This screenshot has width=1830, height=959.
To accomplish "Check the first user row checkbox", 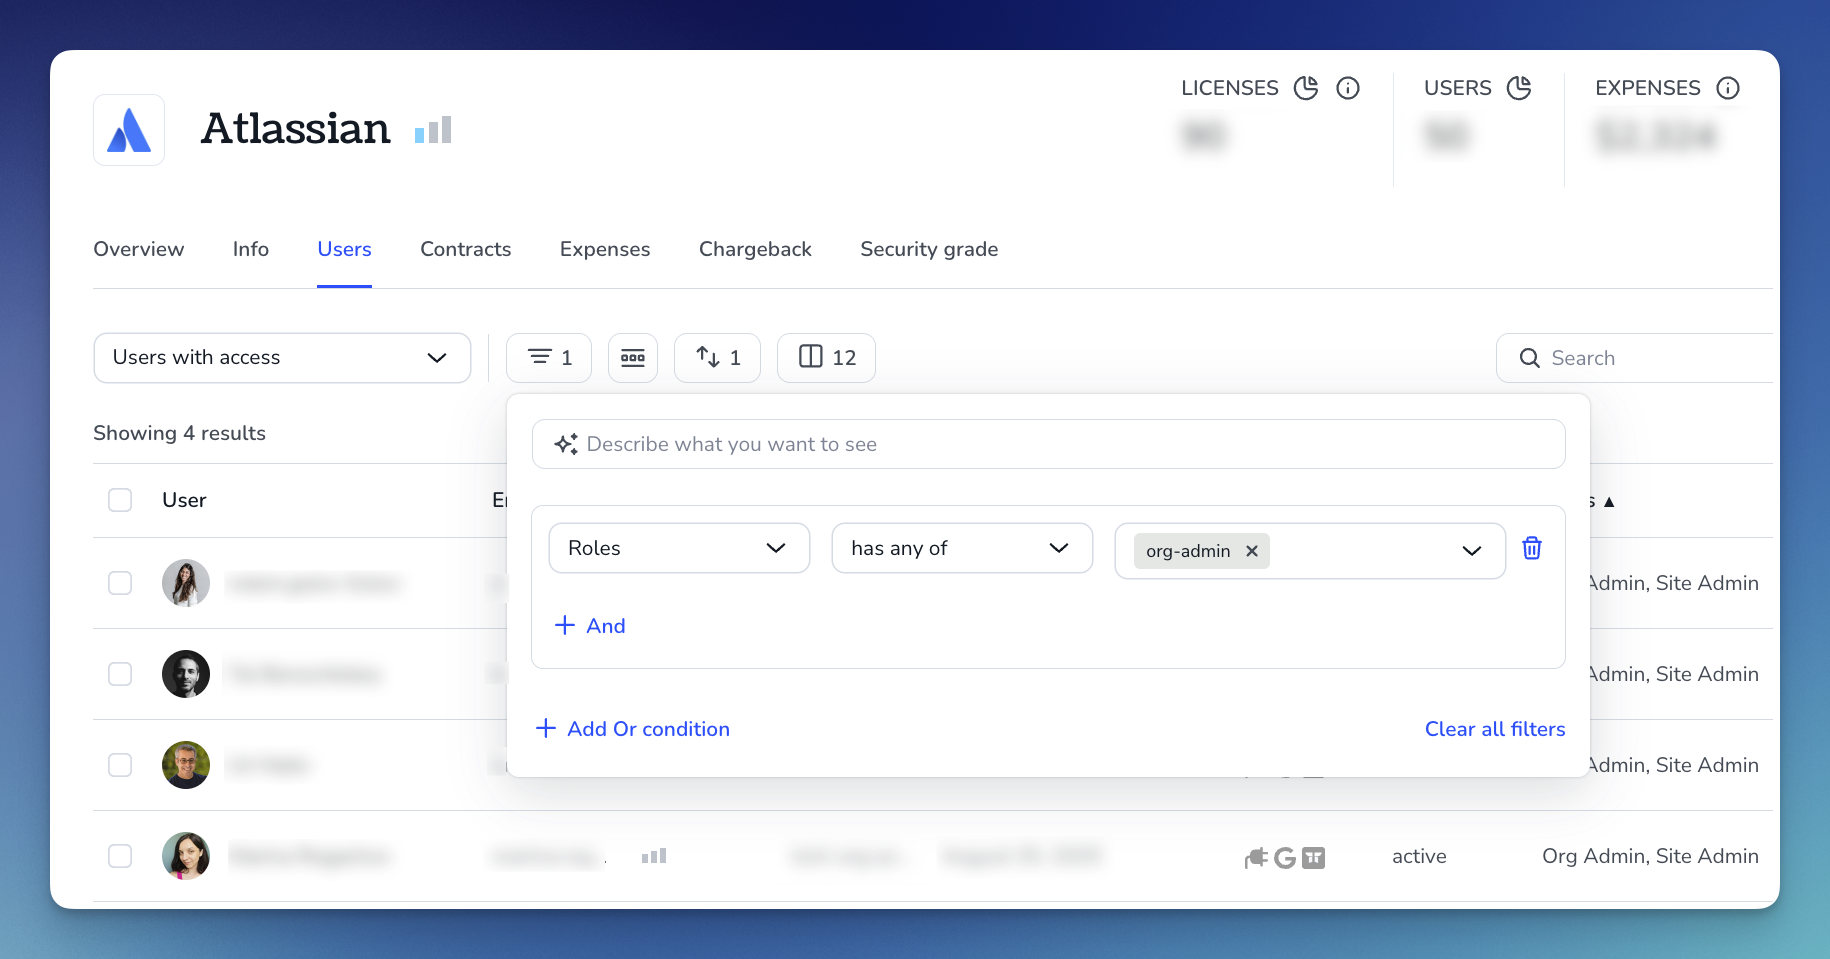I will (120, 583).
